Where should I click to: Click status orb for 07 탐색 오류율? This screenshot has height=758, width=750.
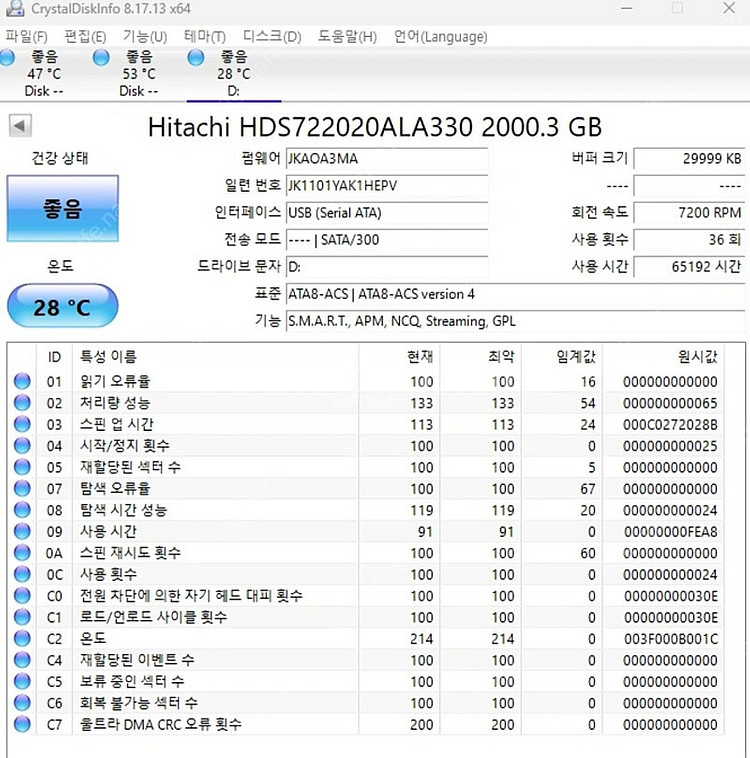(22, 488)
